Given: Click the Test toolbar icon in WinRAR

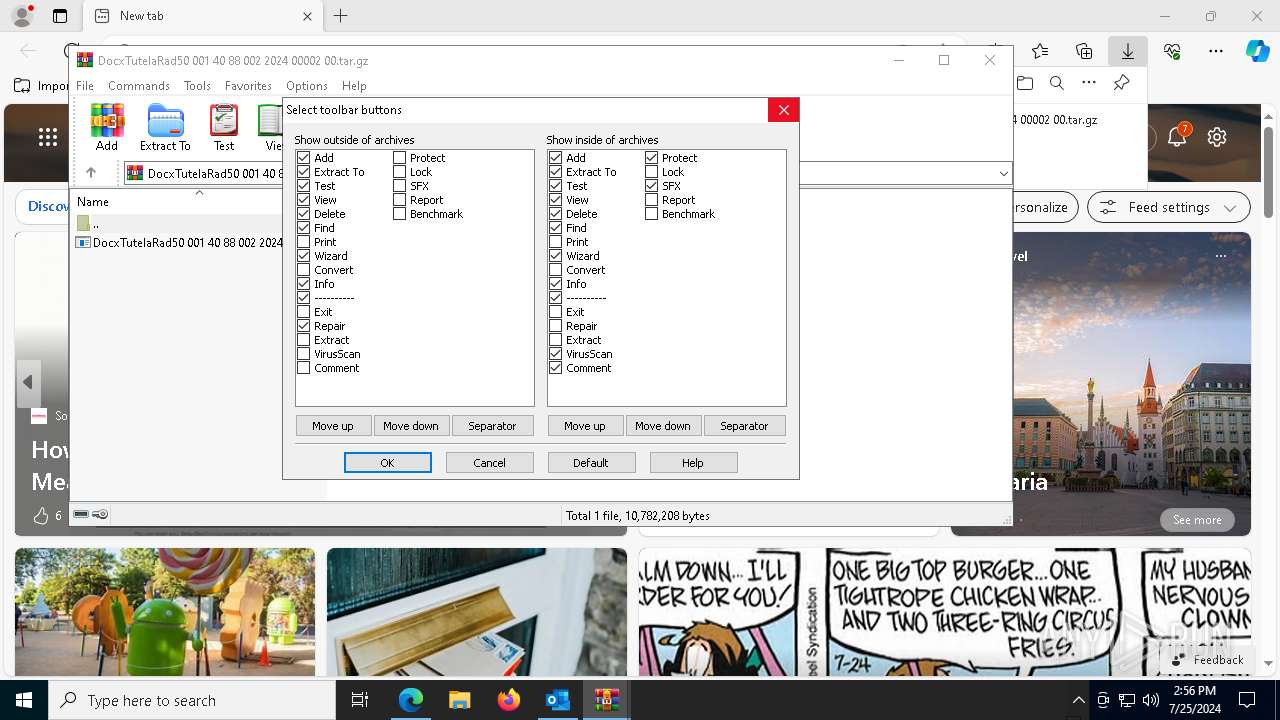Looking at the screenshot, I should [224, 127].
